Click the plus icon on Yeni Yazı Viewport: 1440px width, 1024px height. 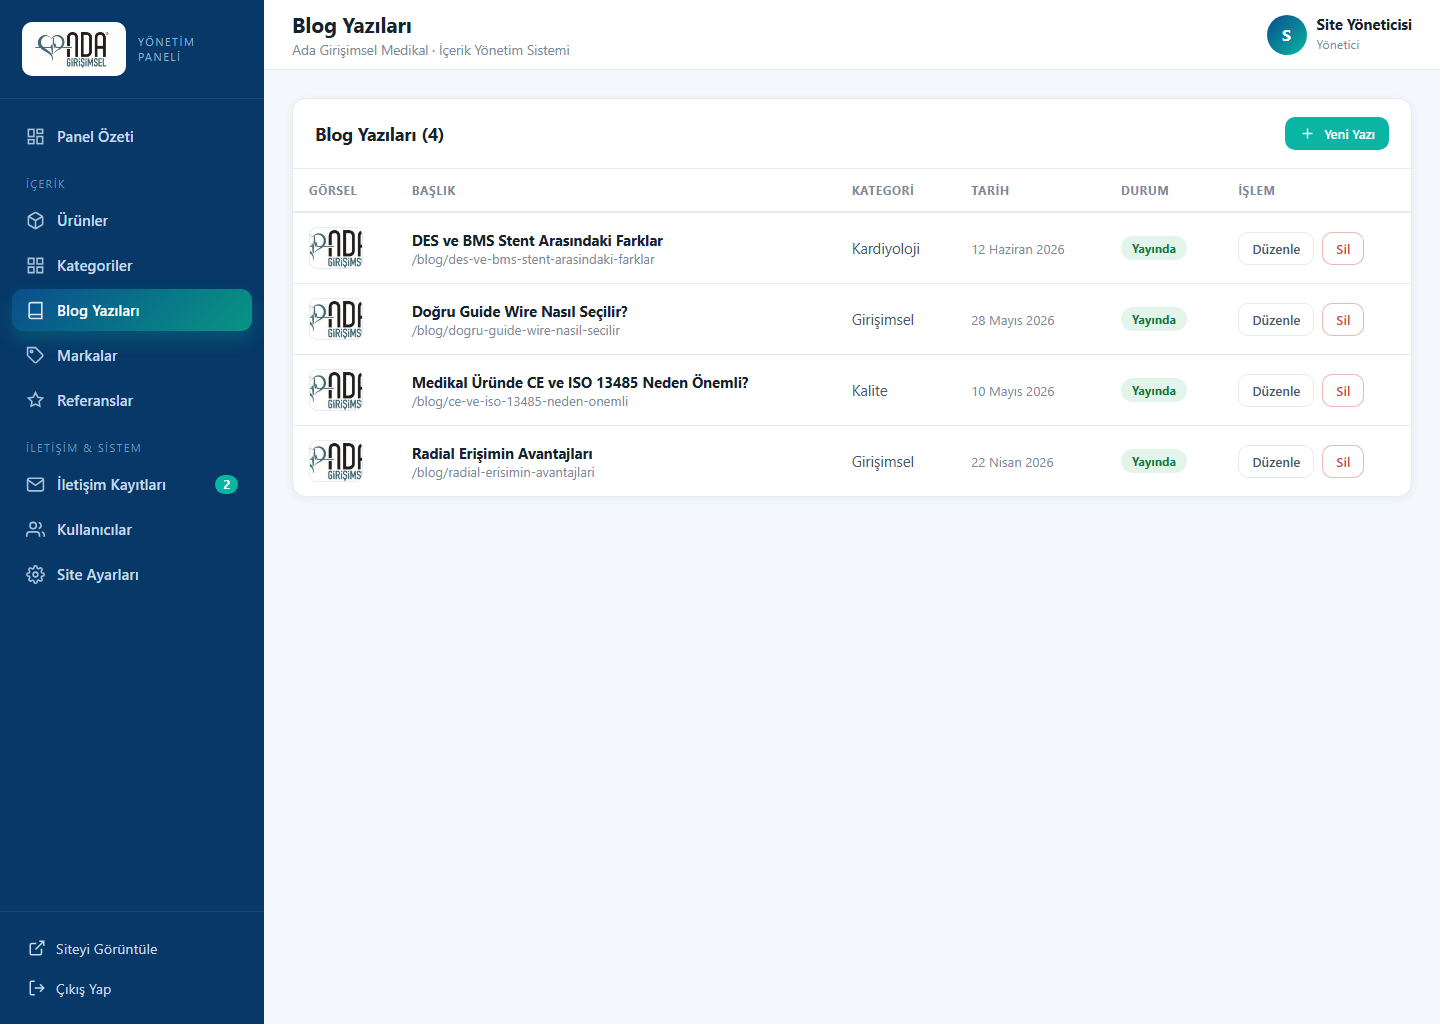pyautogui.click(x=1307, y=134)
